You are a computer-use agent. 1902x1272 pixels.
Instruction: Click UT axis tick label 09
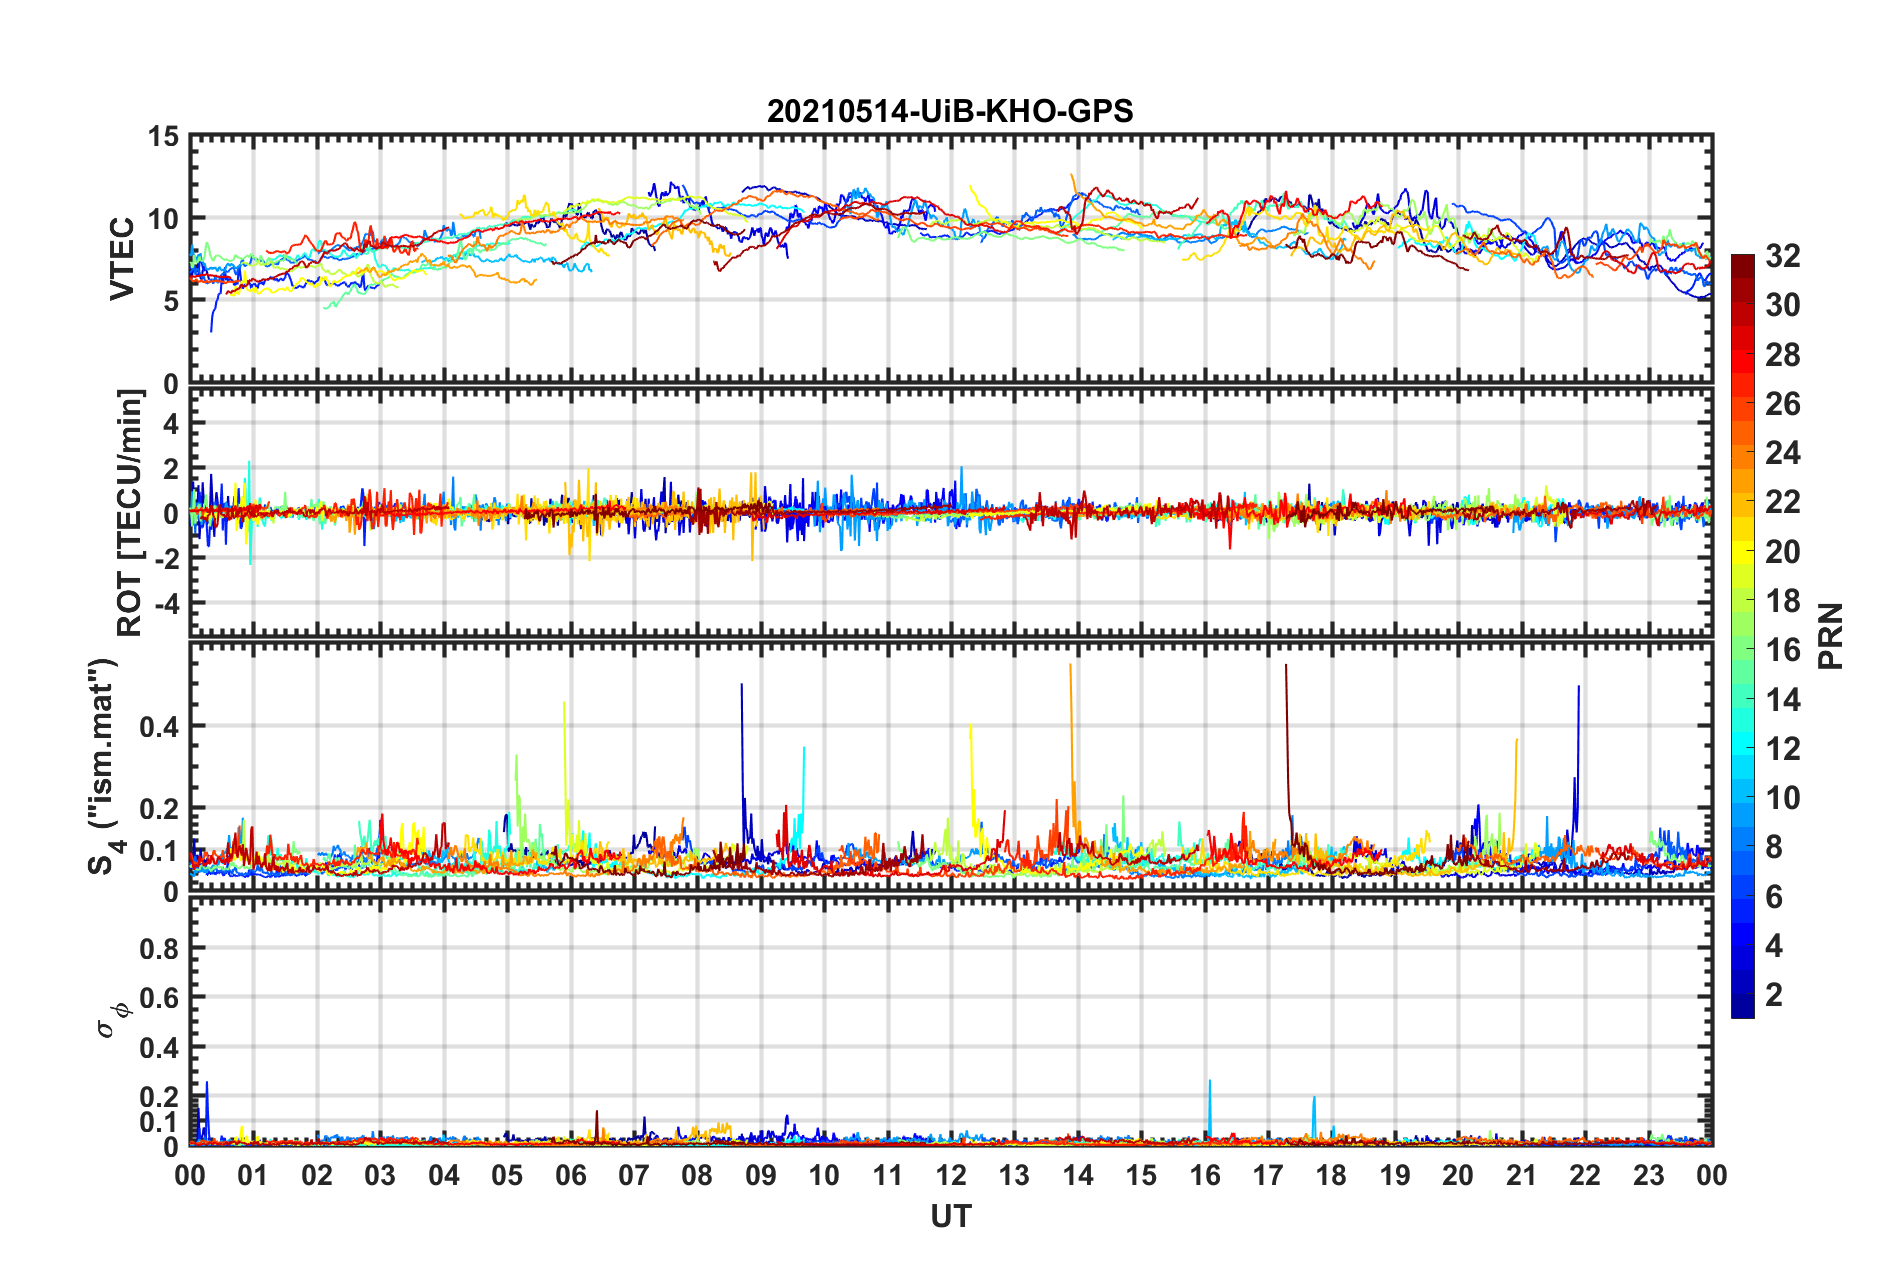pyautogui.click(x=761, y=1175)
